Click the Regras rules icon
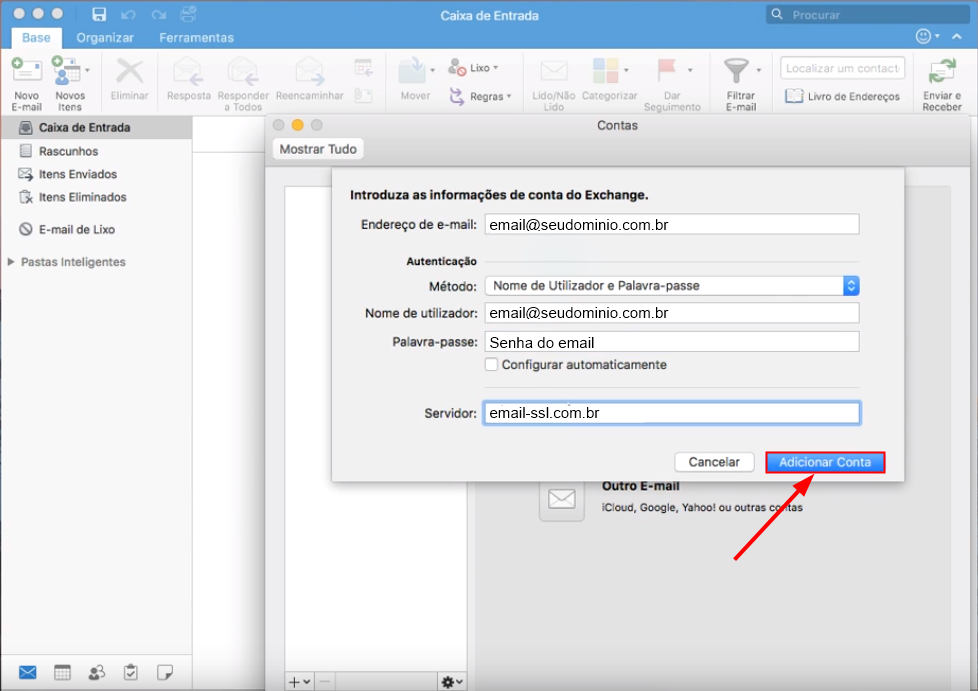Screen dimensions: 978x691 click(x=457, y=96)
